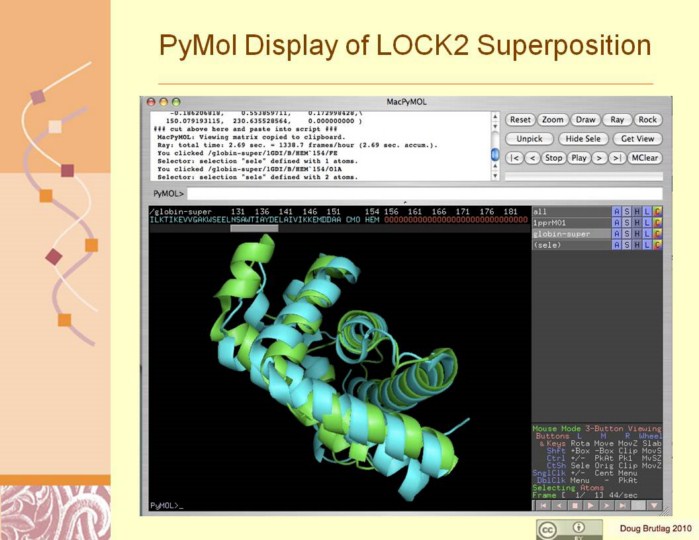Image resolution: width=699 pixels, height=540 pixels.
Task: Click the down-triangle icon beside frame controls
Action: pyautogui.click(x=653, y=506)
